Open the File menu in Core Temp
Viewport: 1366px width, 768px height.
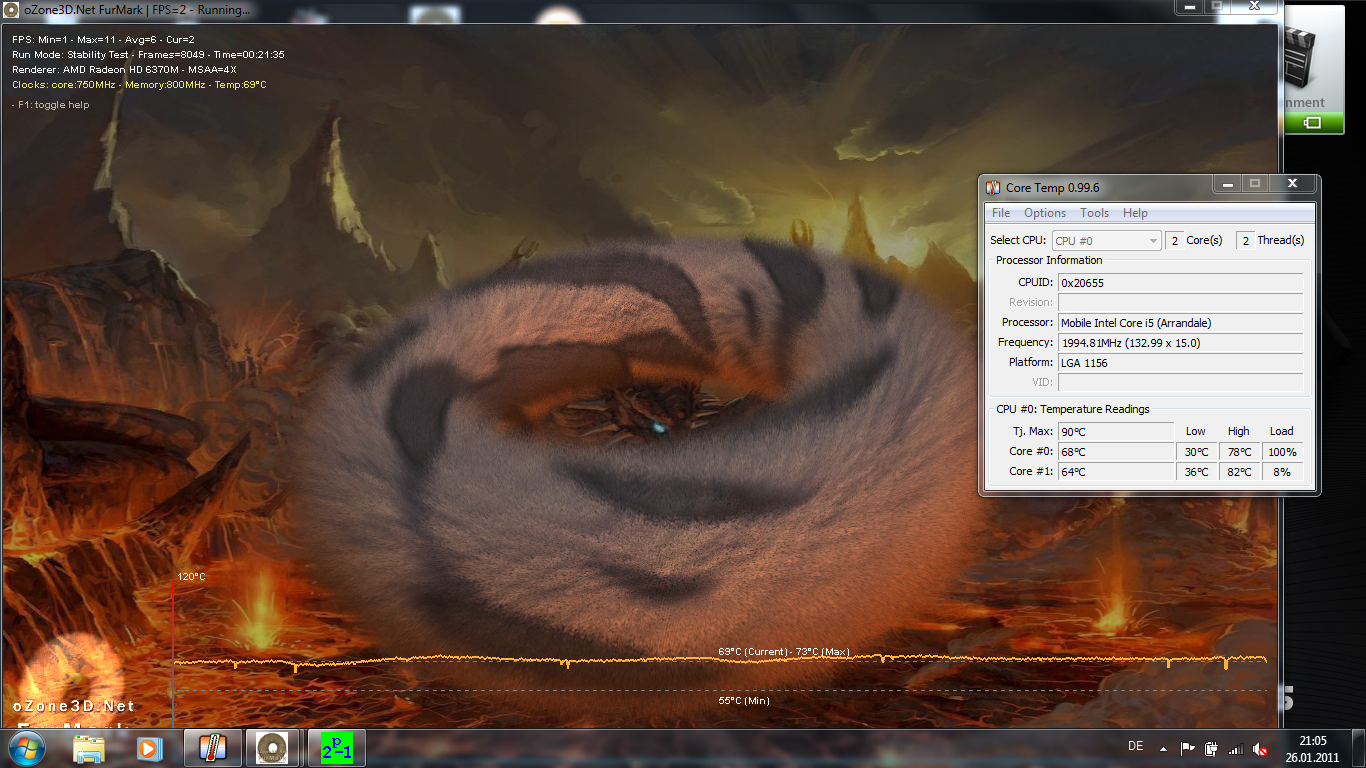coord(1001,213)
